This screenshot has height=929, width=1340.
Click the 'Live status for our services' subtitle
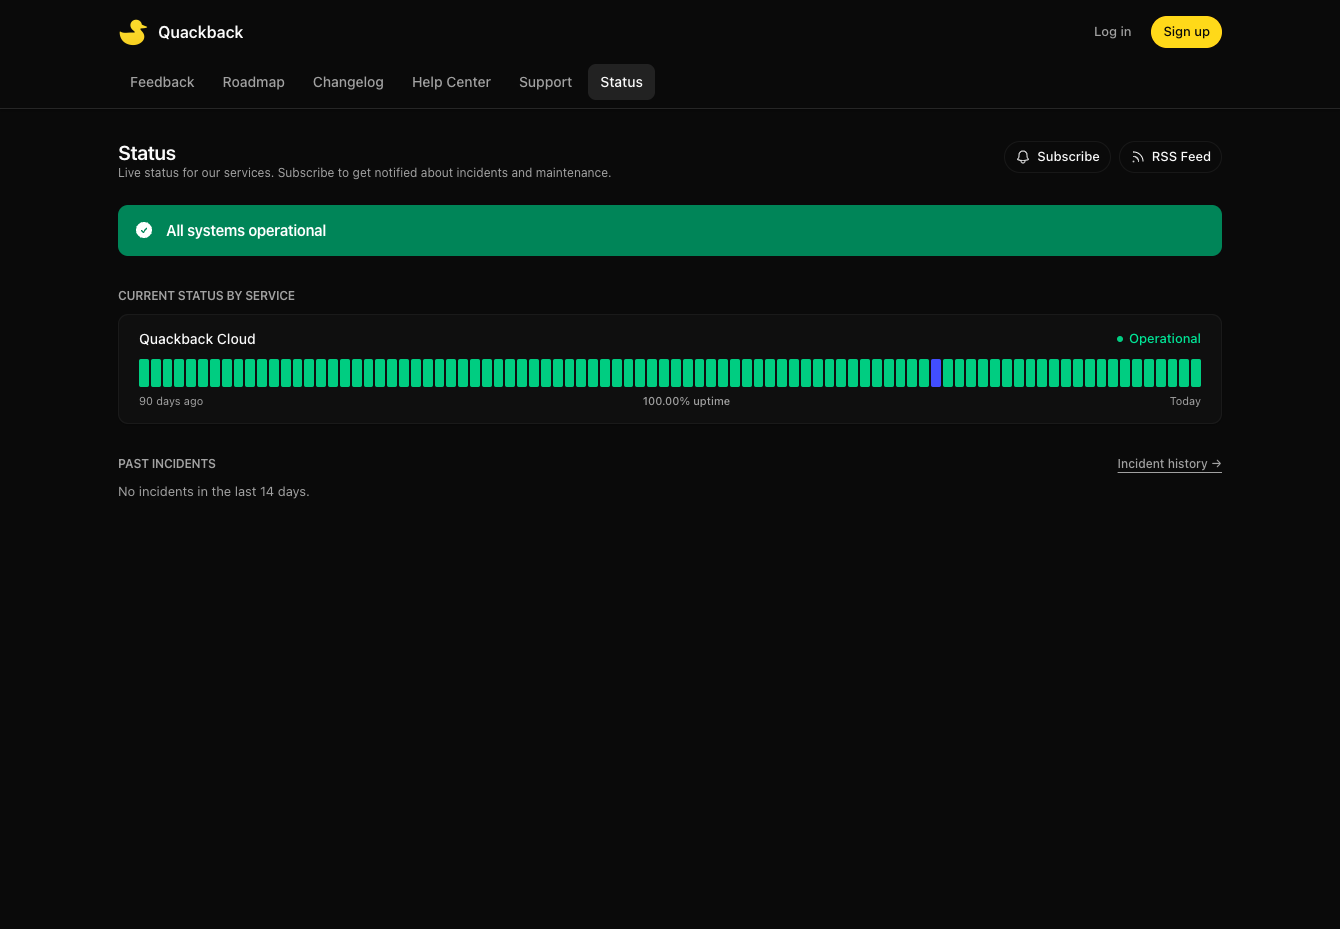click(x=365, y=173)
